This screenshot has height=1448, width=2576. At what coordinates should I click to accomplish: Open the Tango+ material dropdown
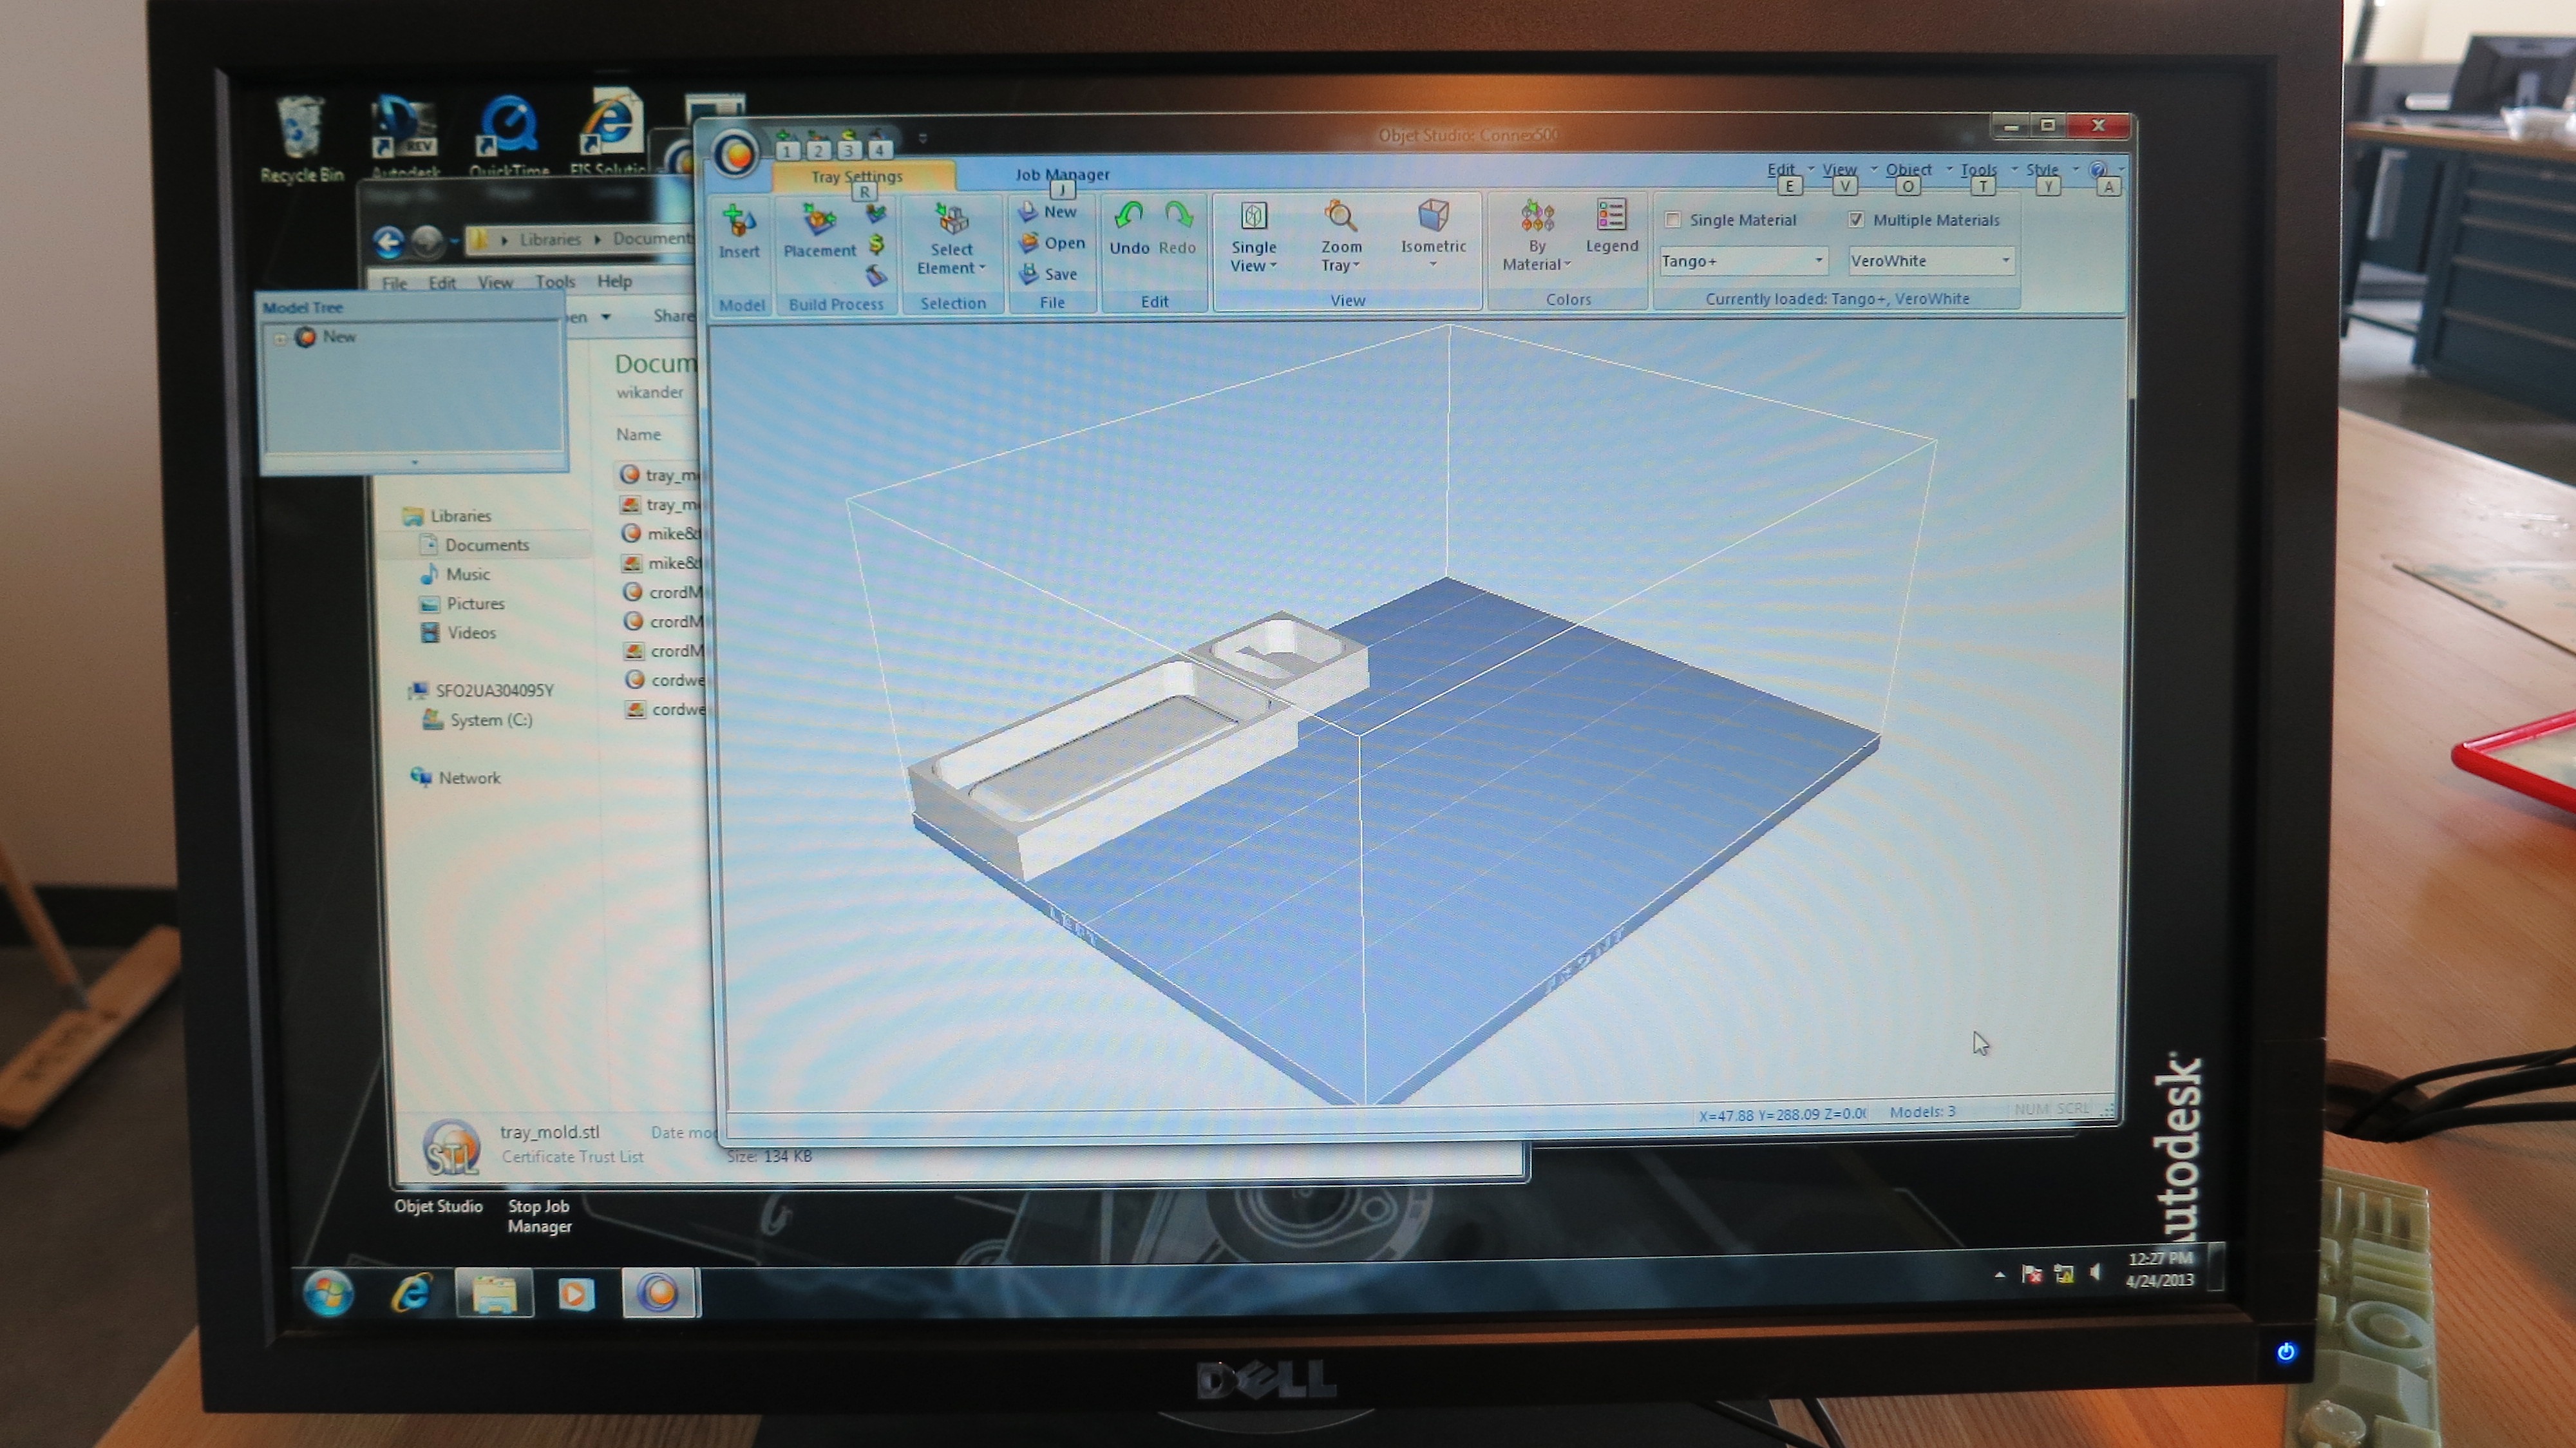pos(1819,261)
